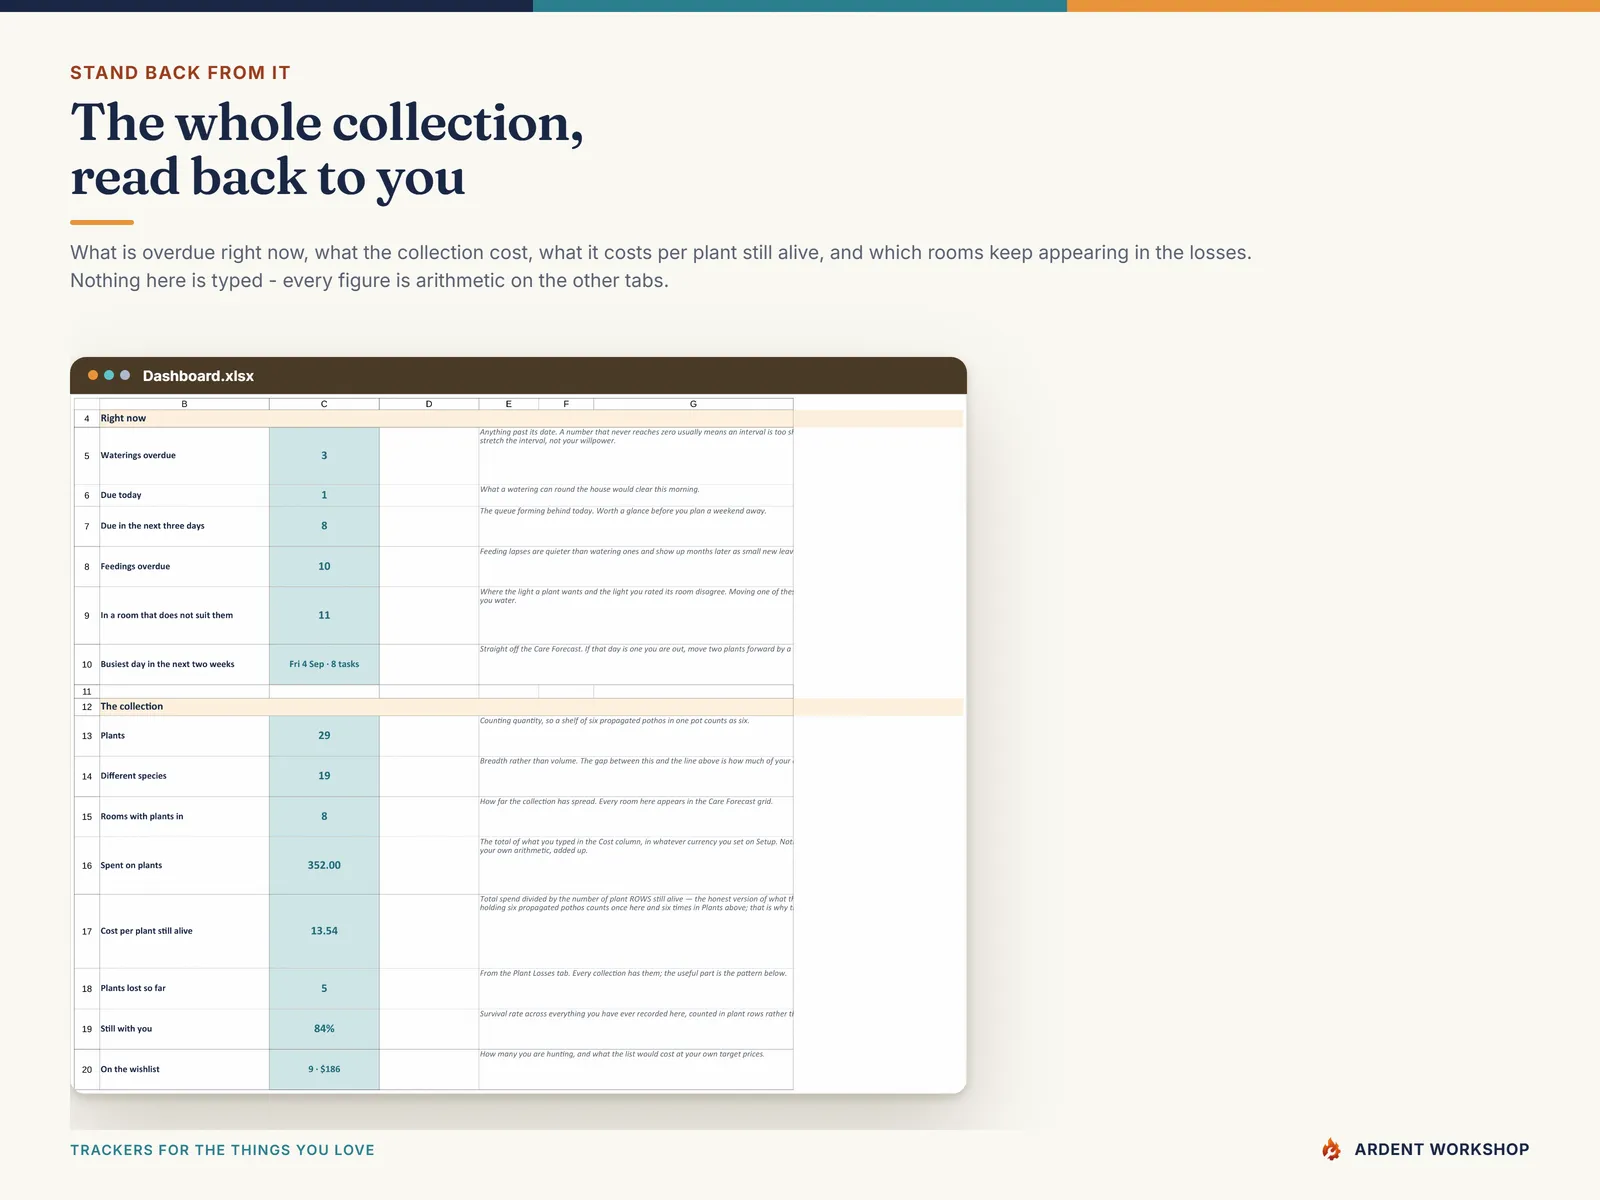Select column F header

click(566, 404)
